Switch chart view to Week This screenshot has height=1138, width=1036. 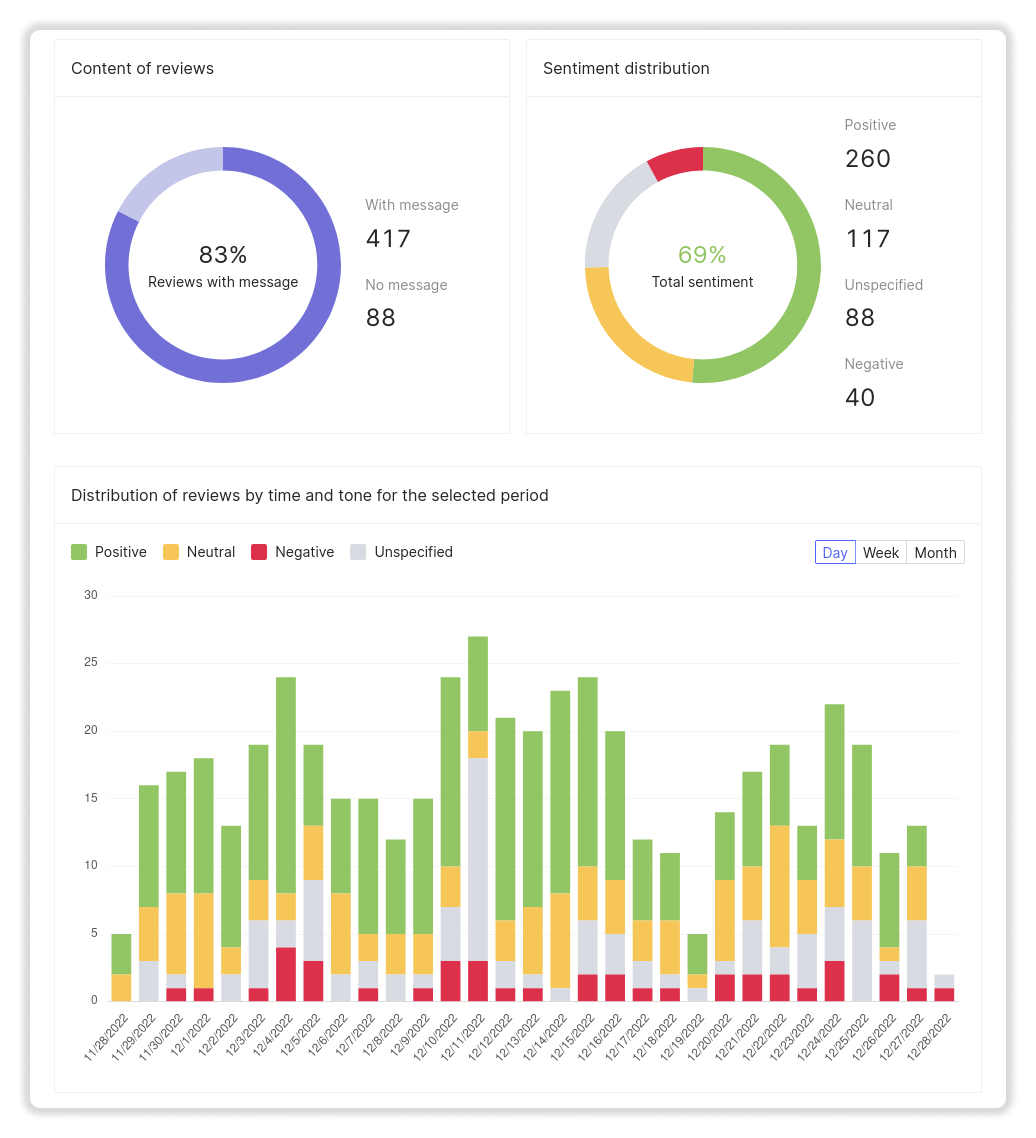click(881, 553)
